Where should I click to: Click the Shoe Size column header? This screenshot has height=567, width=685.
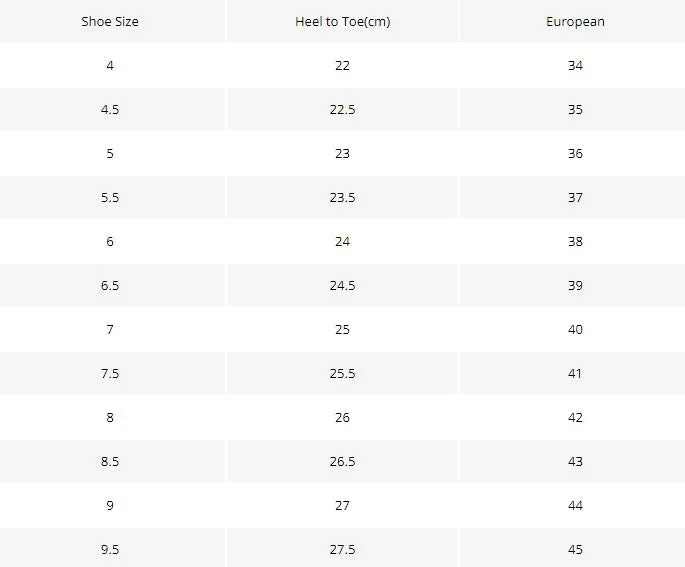pos(110,21)
